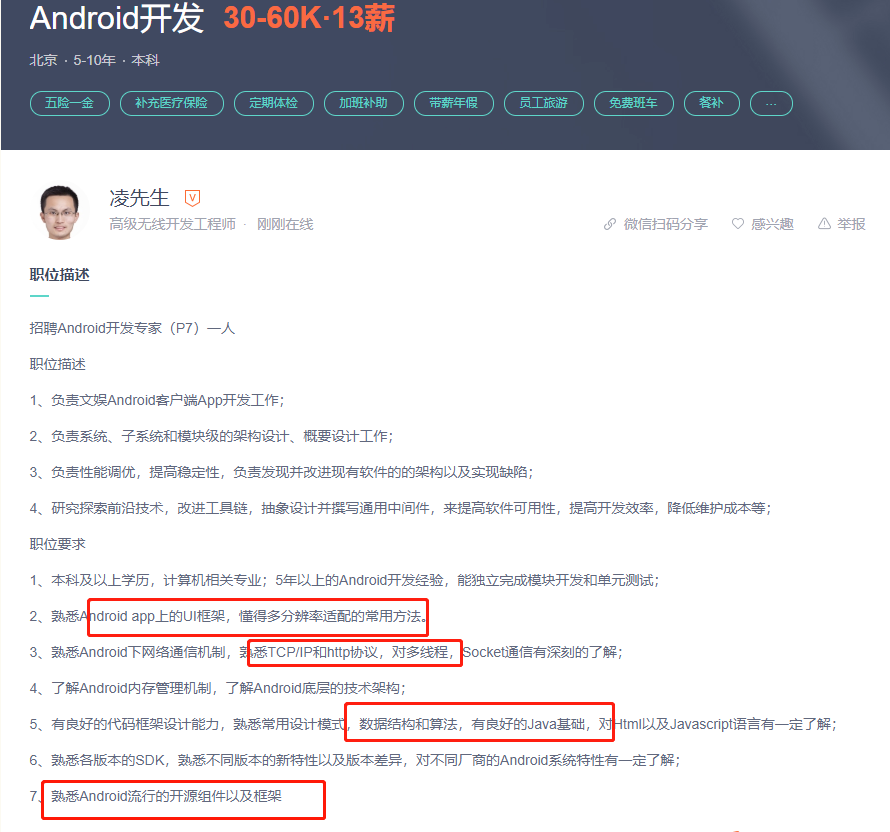Click the 职位要求 subheading
This screenshot has height=832, width=890.
(x=57, y=544)
